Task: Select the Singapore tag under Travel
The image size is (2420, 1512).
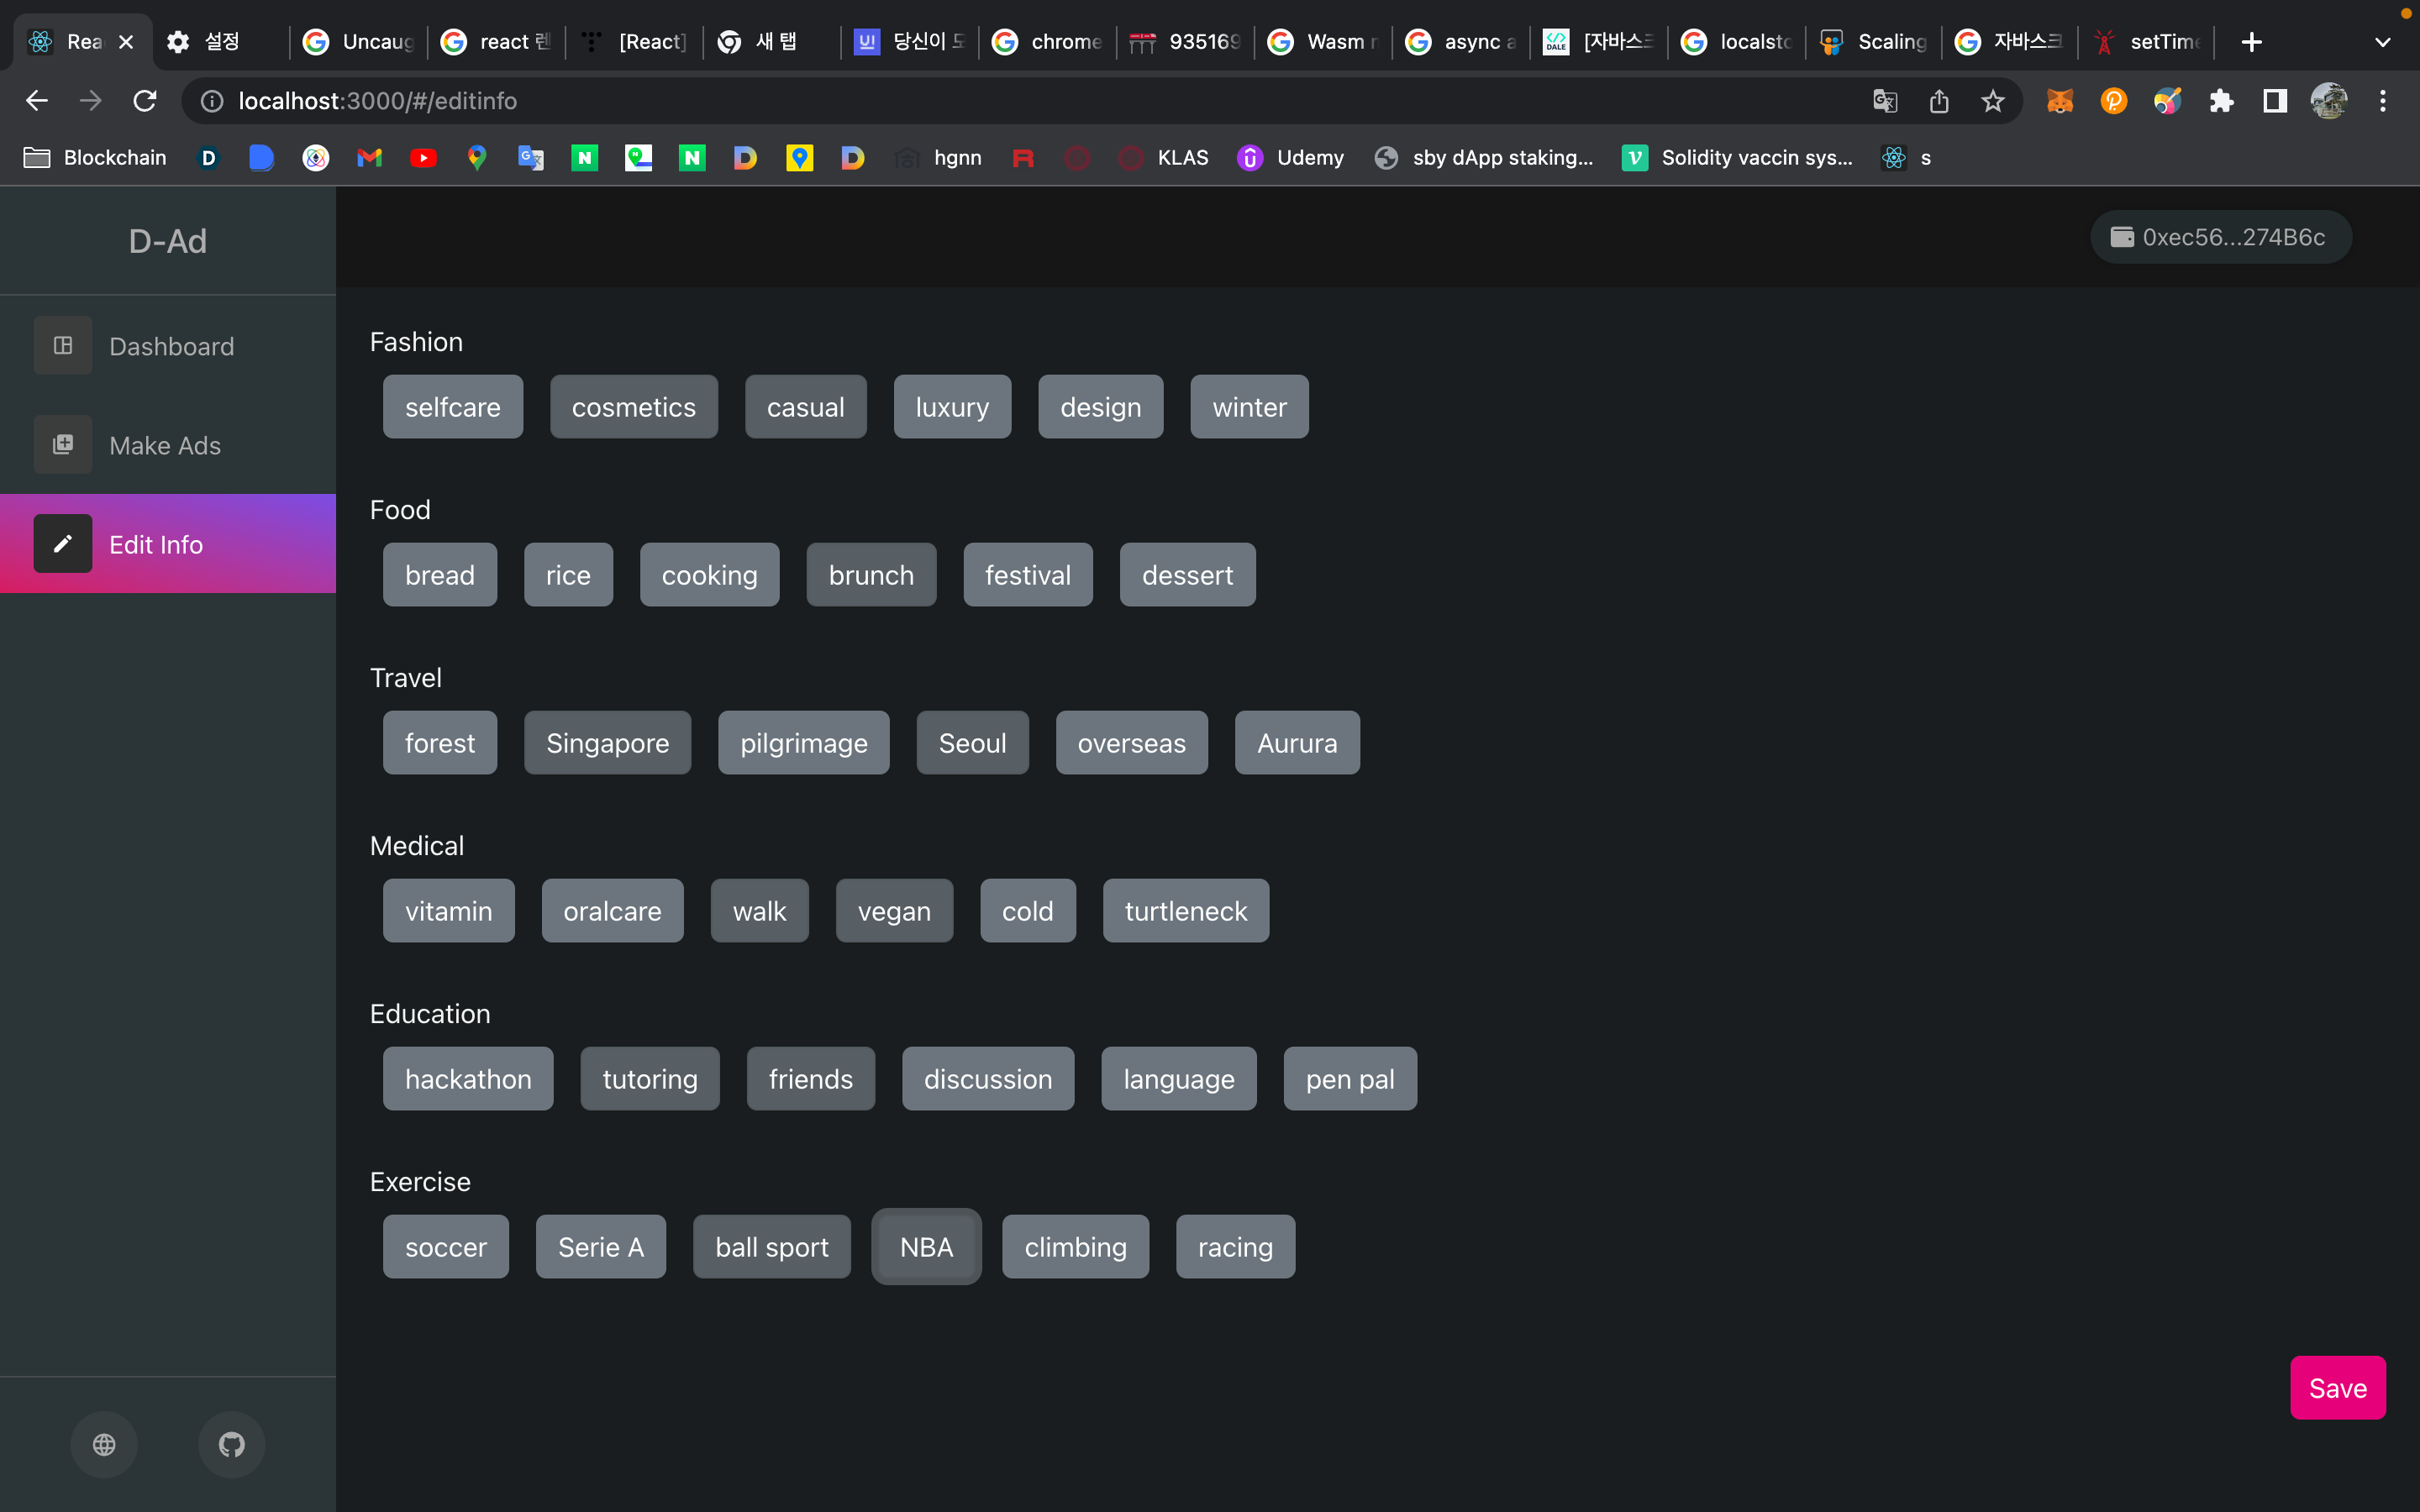Action: [607, 743]
